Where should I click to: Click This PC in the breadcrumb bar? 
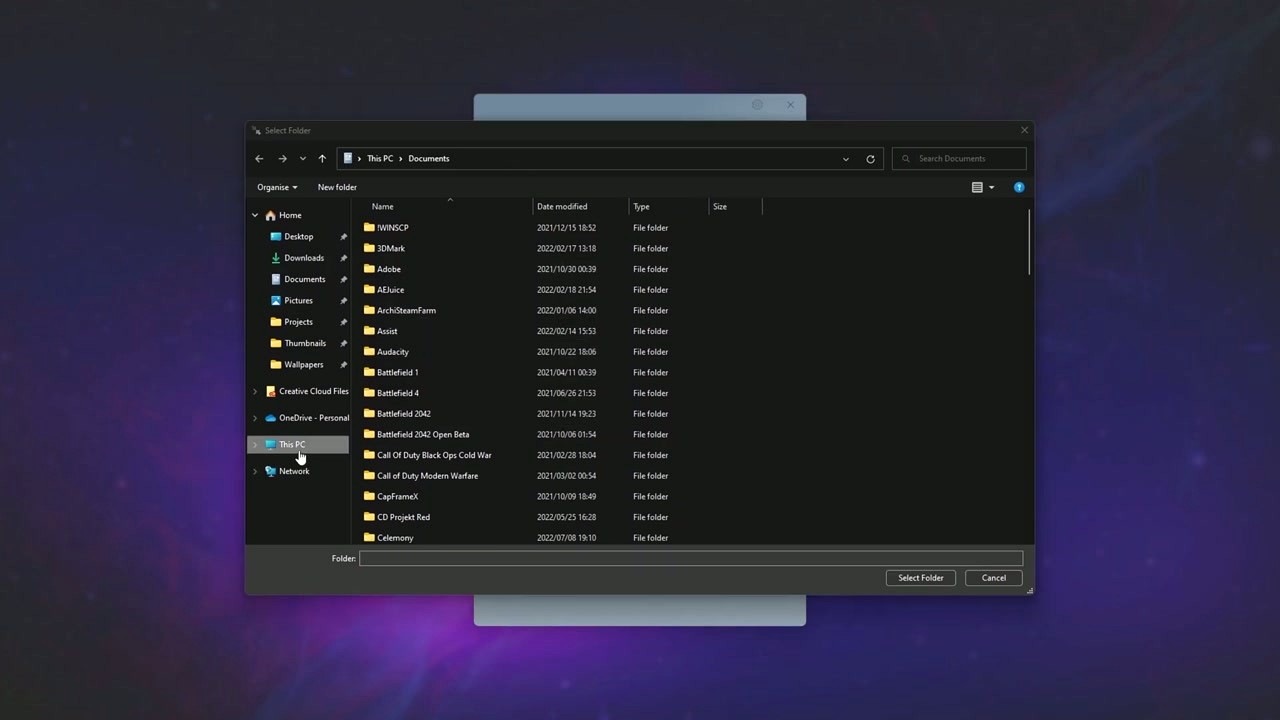click(380, 158)
